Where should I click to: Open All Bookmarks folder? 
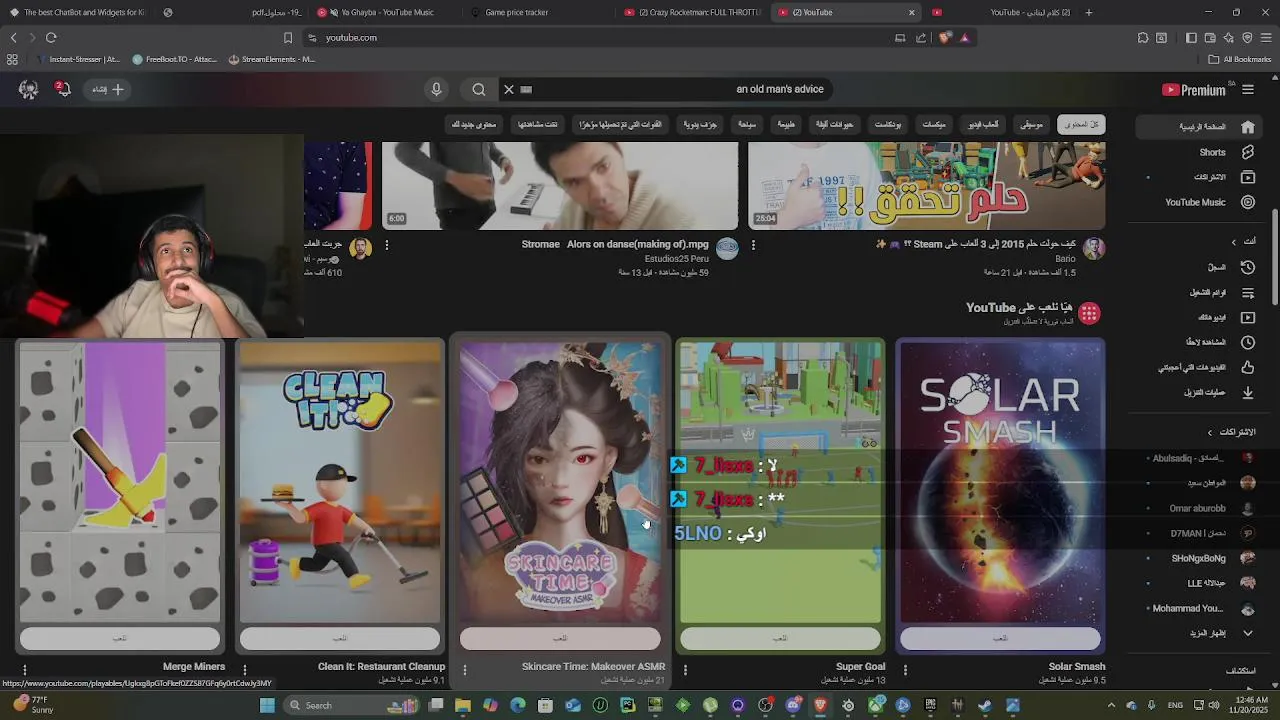(x=1240, y=59)
